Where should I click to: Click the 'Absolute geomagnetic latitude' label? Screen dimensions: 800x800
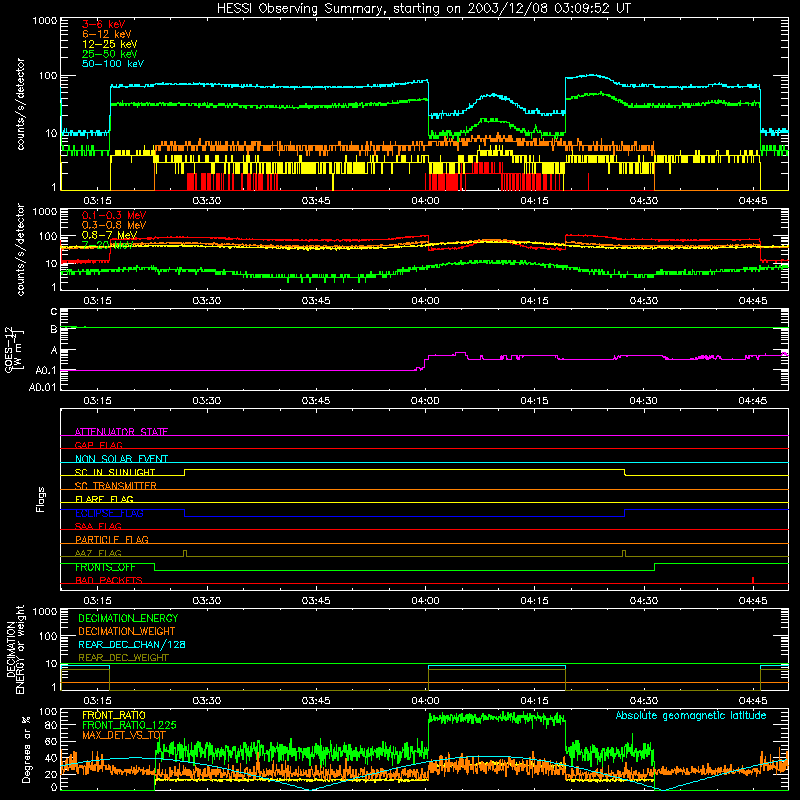[691, 715]
